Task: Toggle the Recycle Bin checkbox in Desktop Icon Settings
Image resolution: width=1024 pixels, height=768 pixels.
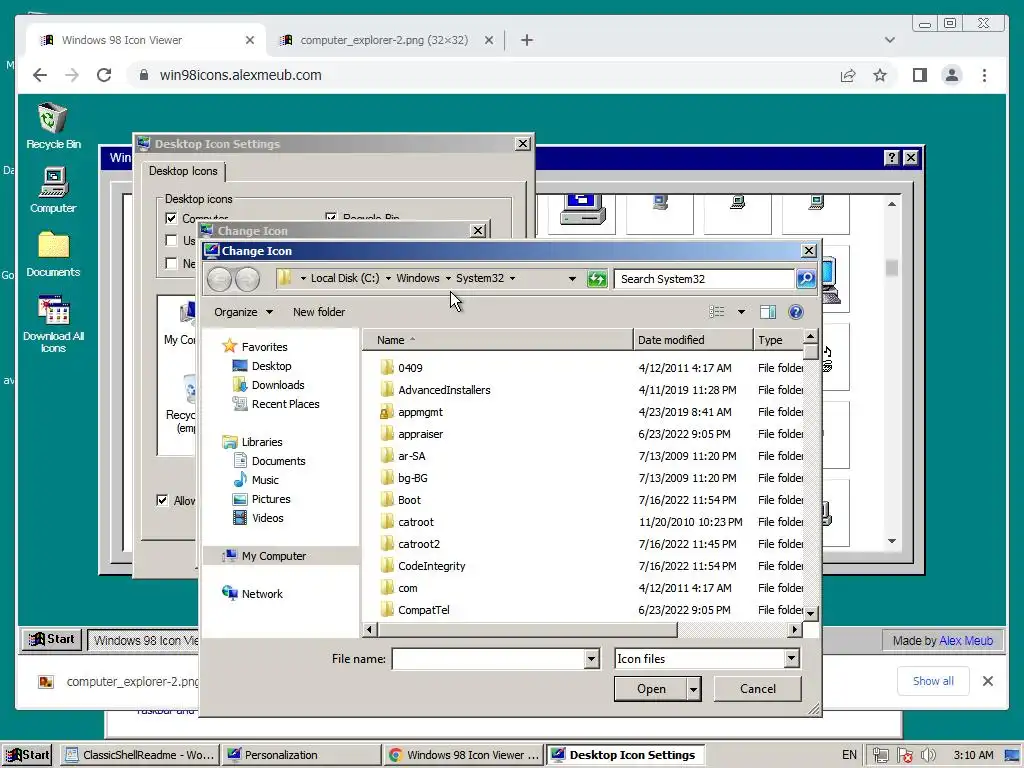Action: pyautogui.click(x=331, y=217)
